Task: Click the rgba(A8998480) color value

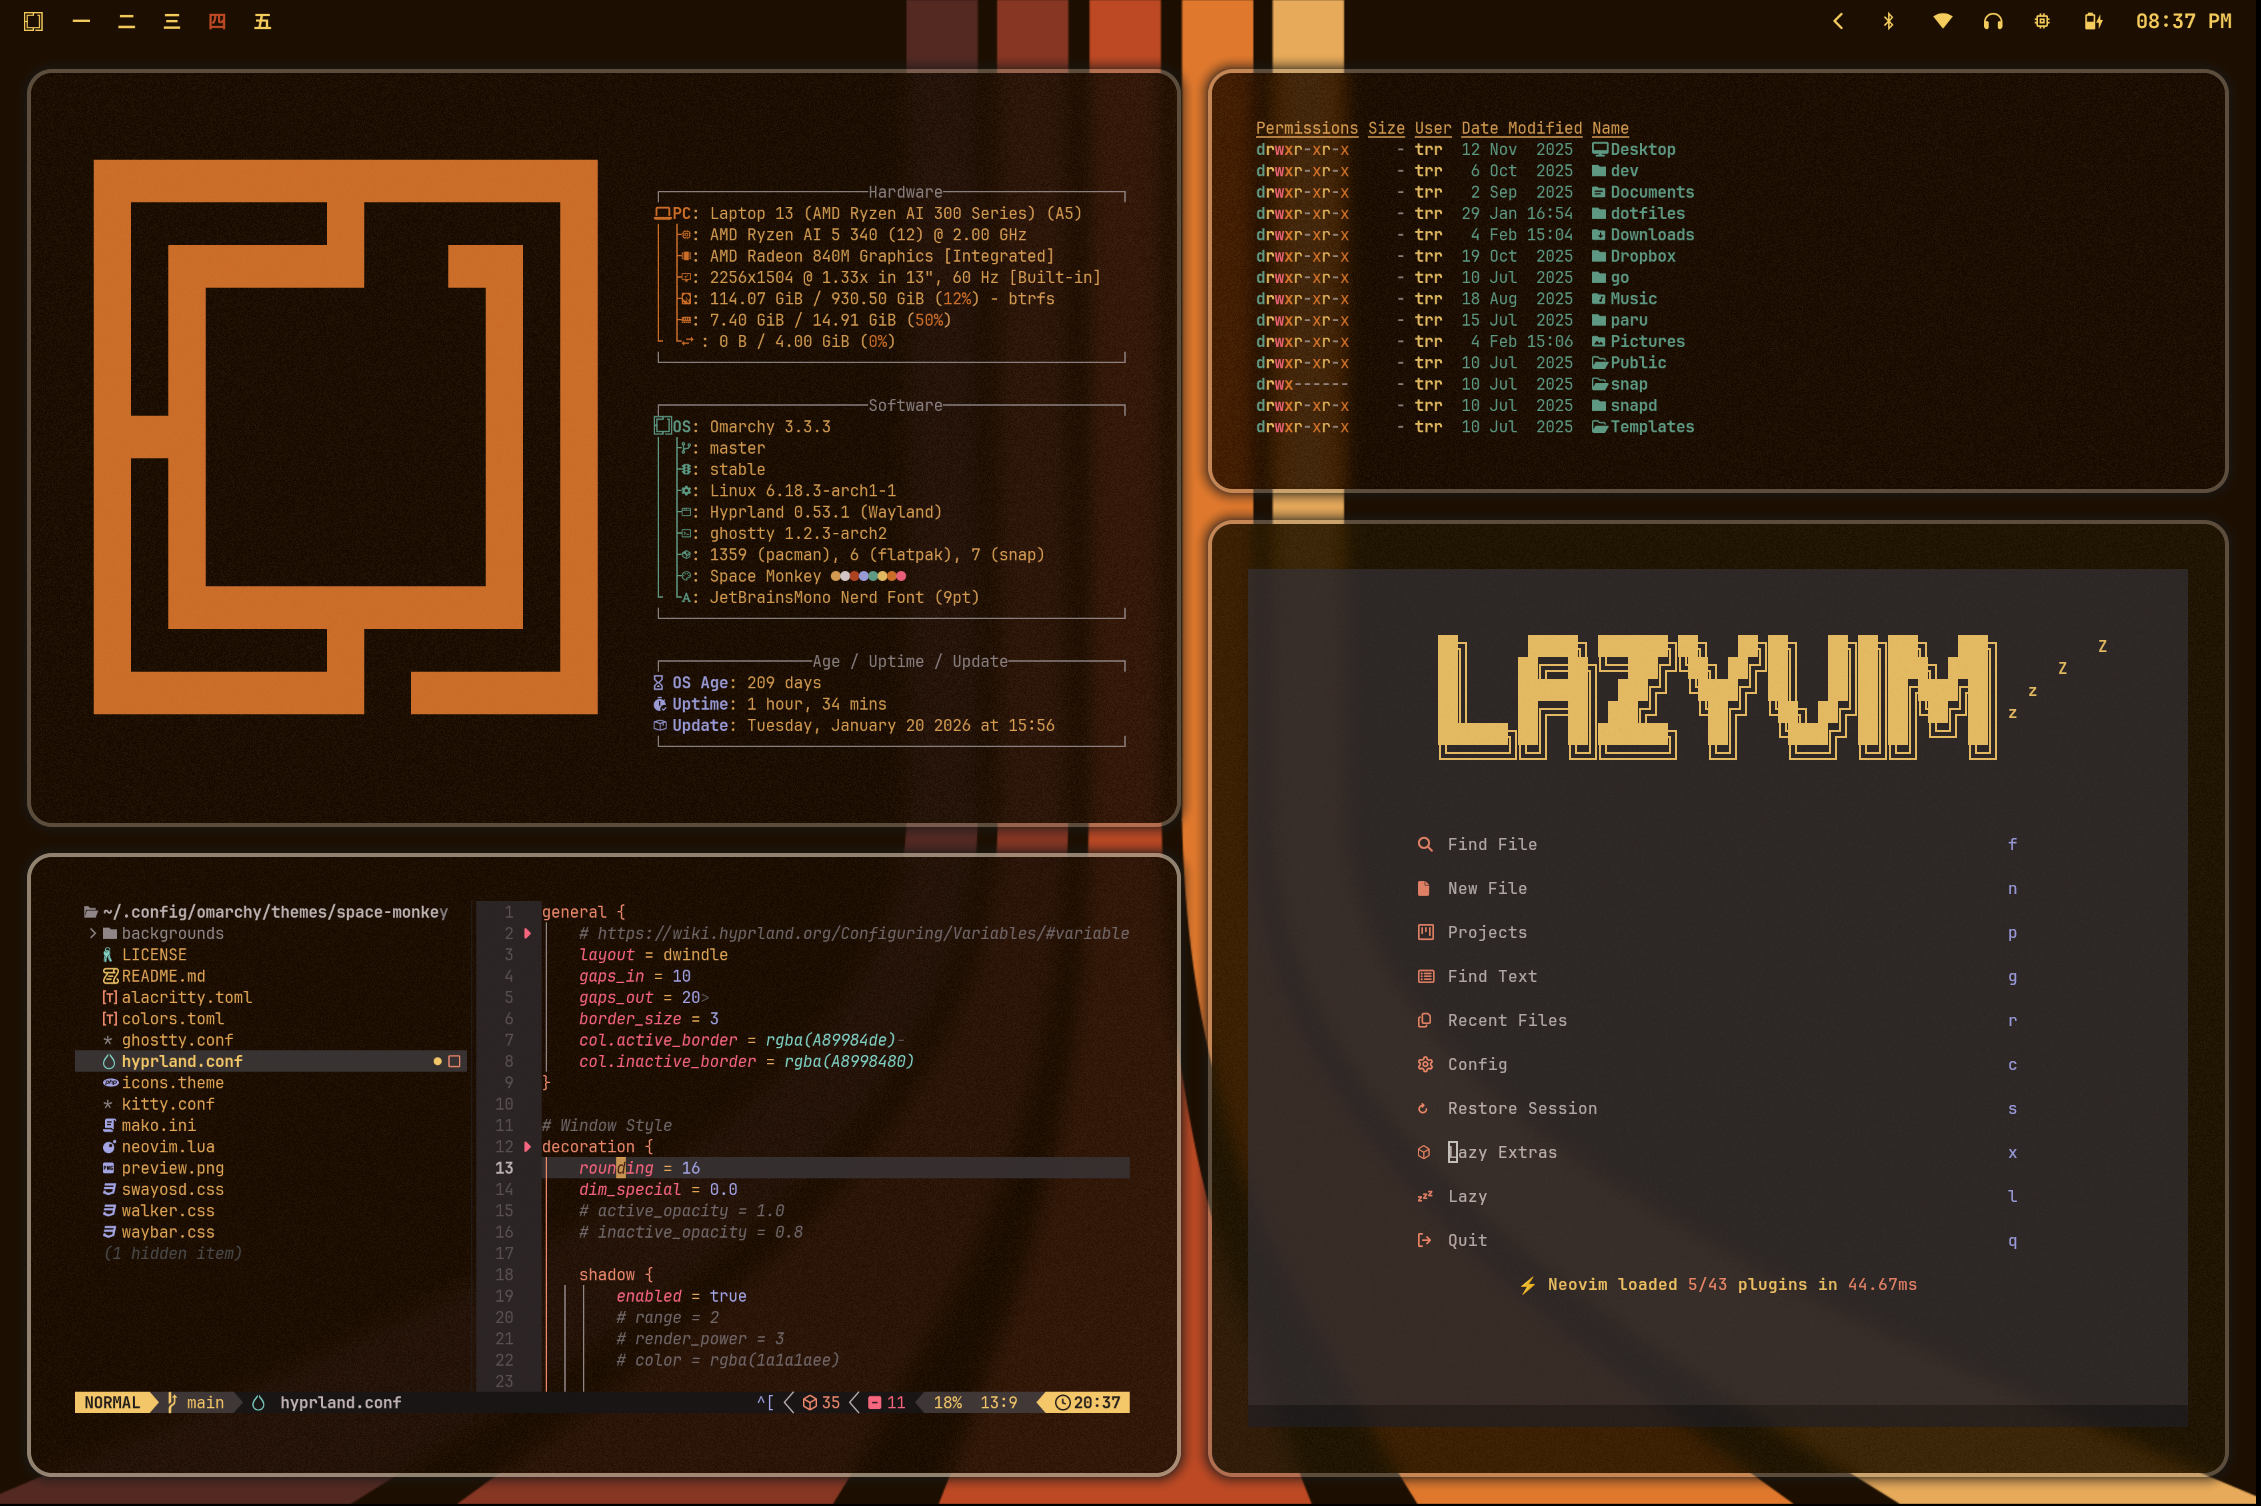Action: pyautogui.click(x=849, y=1061)
